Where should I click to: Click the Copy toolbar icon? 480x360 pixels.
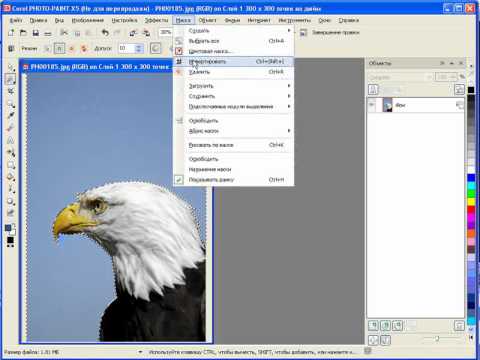tap(77, 33)
